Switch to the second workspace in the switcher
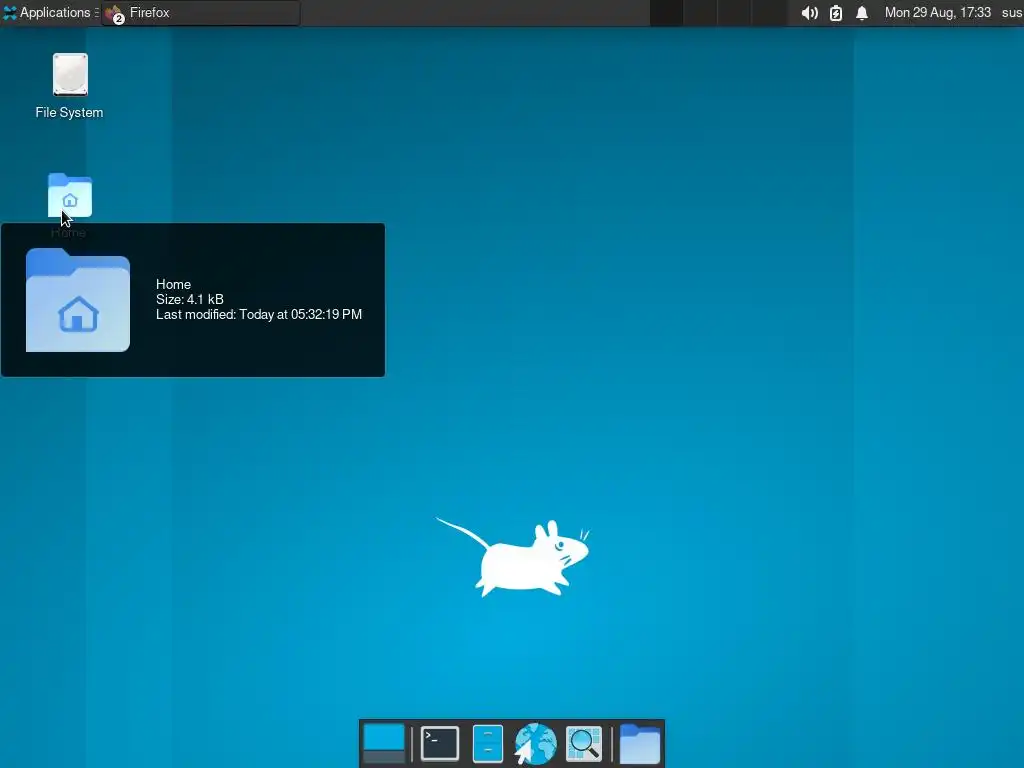Image resolution: width=1024 pixels, height=768 pixels. click(x=700, y=13)
